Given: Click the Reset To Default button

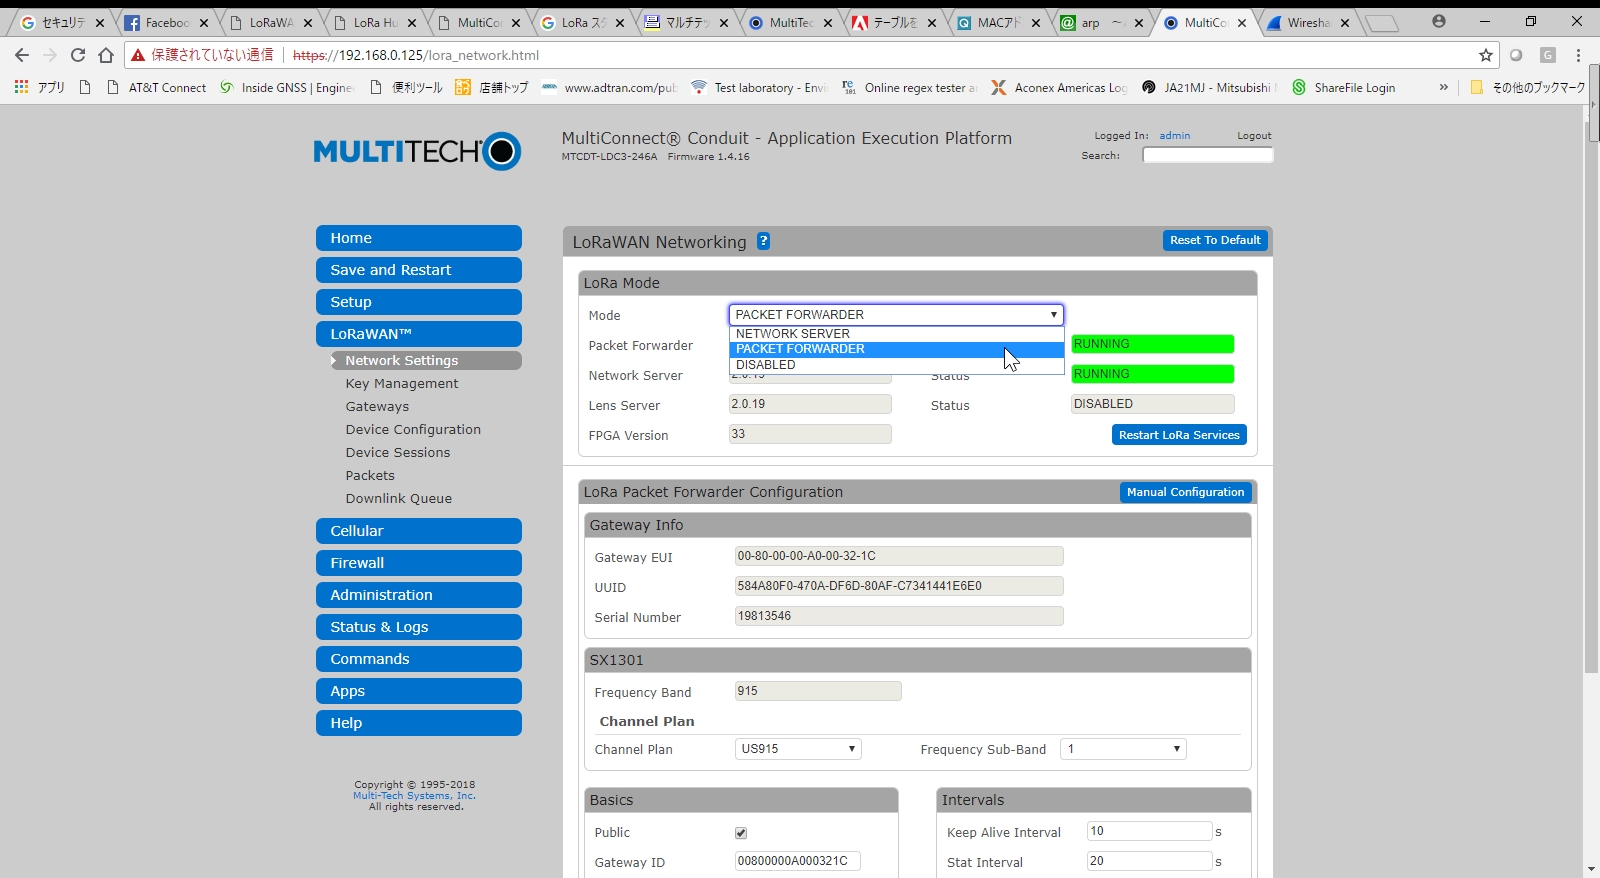Looking at the screenshot, I should coord(1215,240).
